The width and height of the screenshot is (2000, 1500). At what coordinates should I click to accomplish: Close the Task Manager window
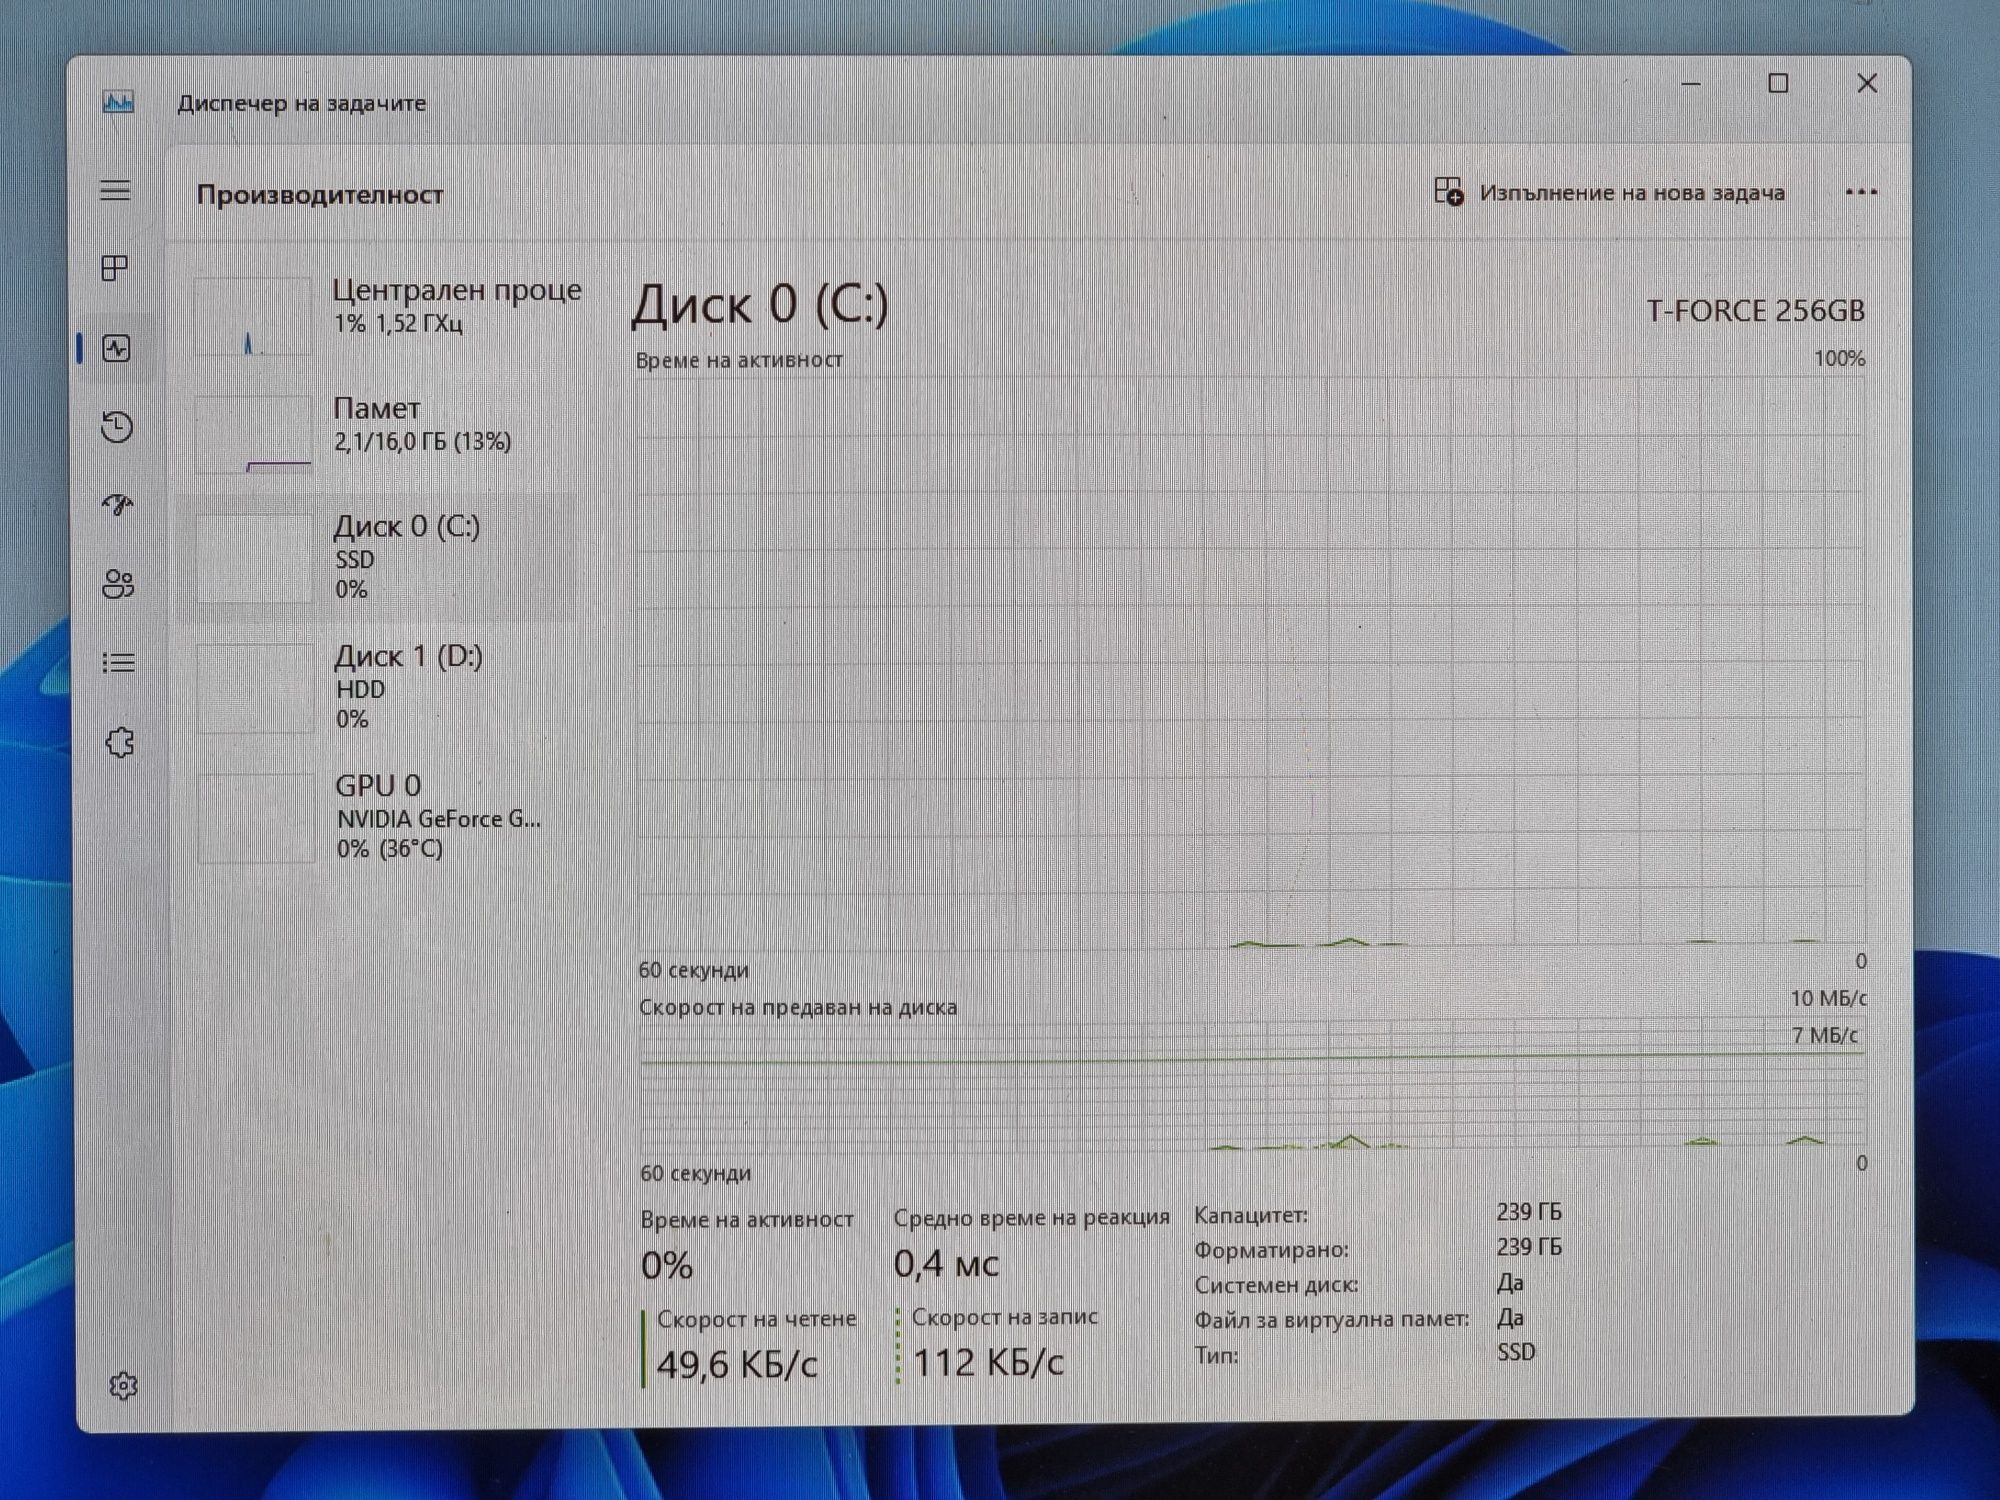(1867, 83)
